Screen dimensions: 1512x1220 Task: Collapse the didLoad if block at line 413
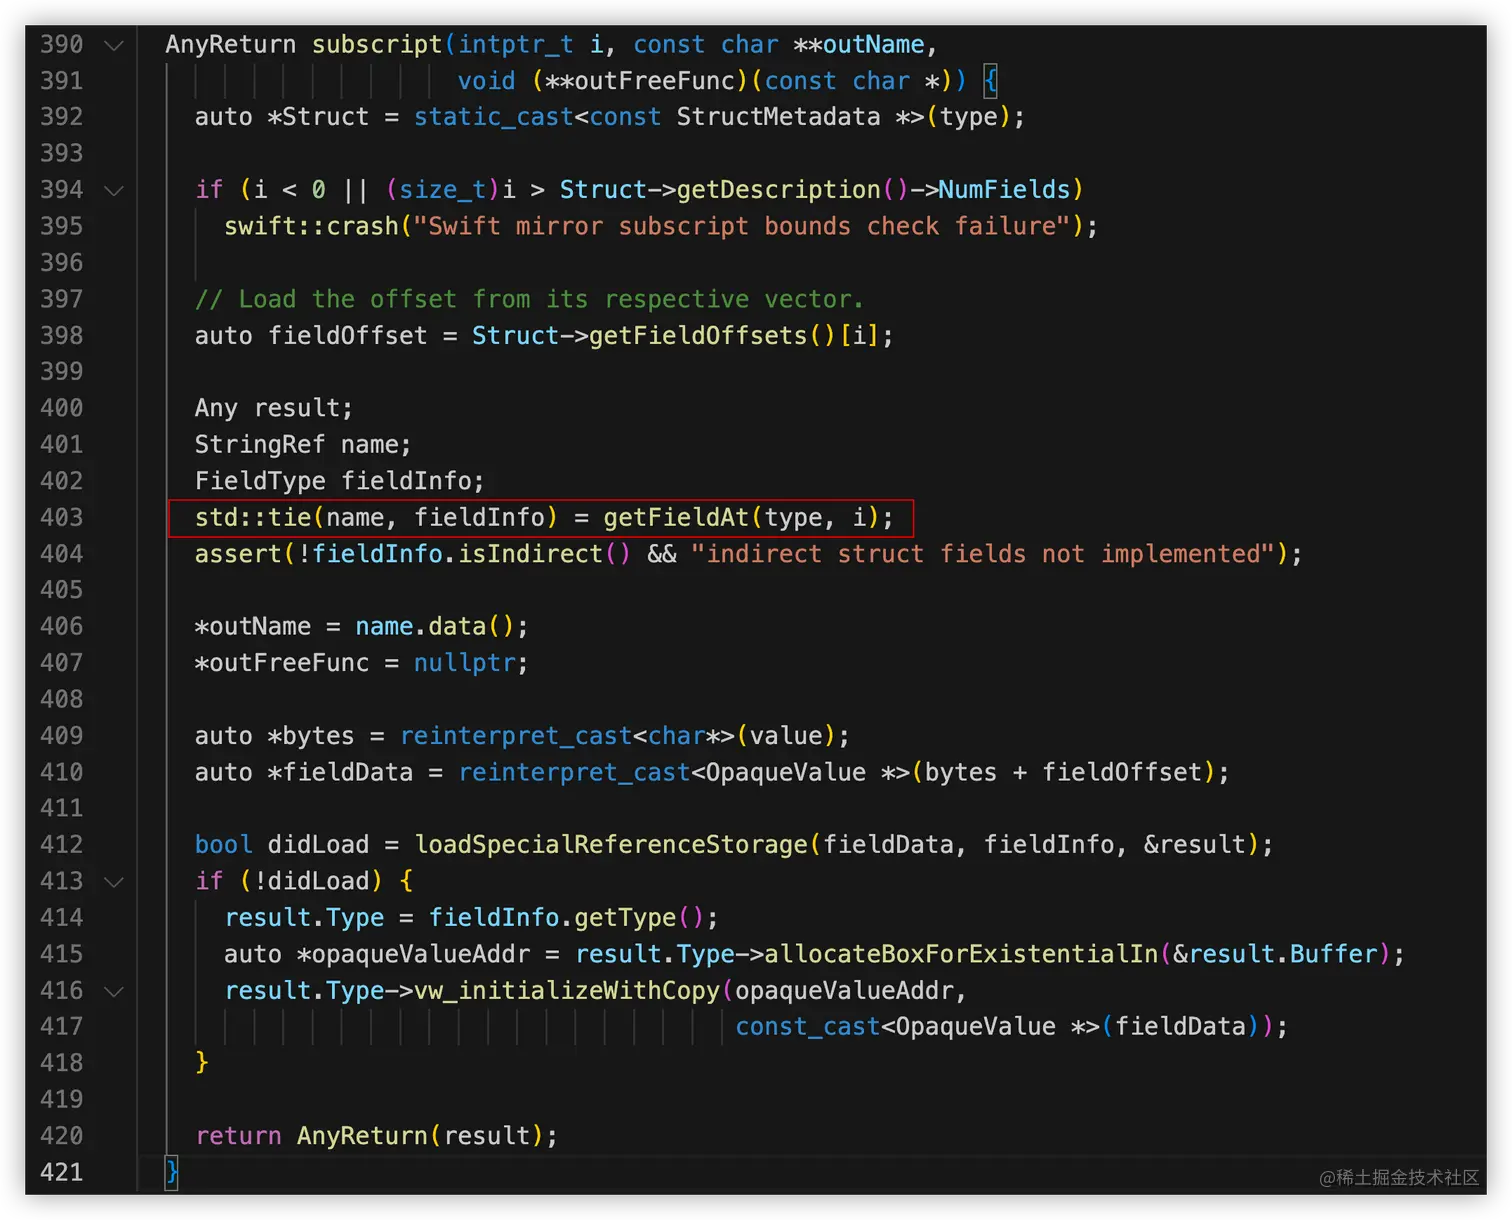coord(113,881)
